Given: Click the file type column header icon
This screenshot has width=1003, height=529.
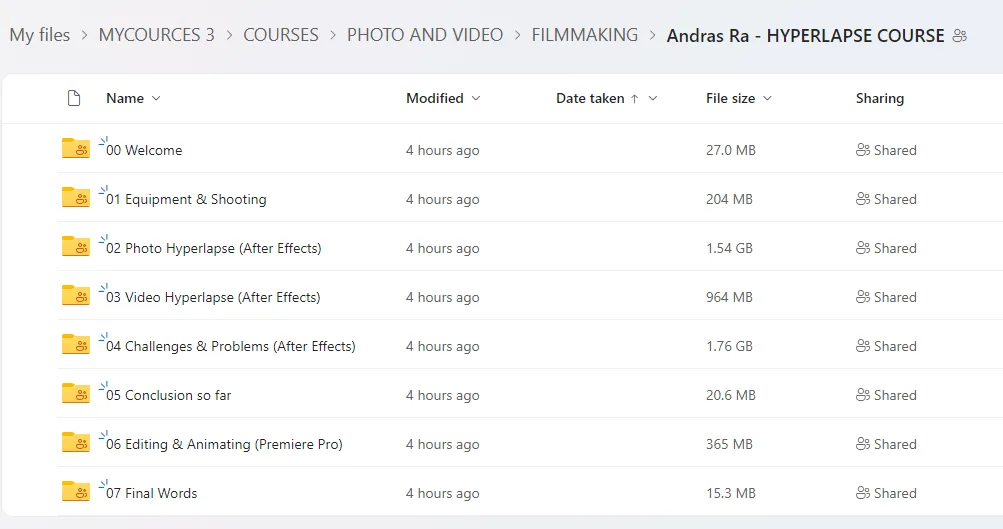Looking at the screenshot, I should (73, 98).
